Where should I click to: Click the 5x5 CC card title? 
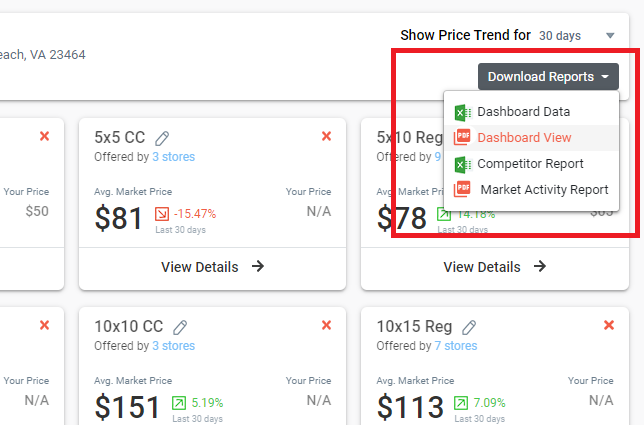pyautogui.click(x=120, y=138)
